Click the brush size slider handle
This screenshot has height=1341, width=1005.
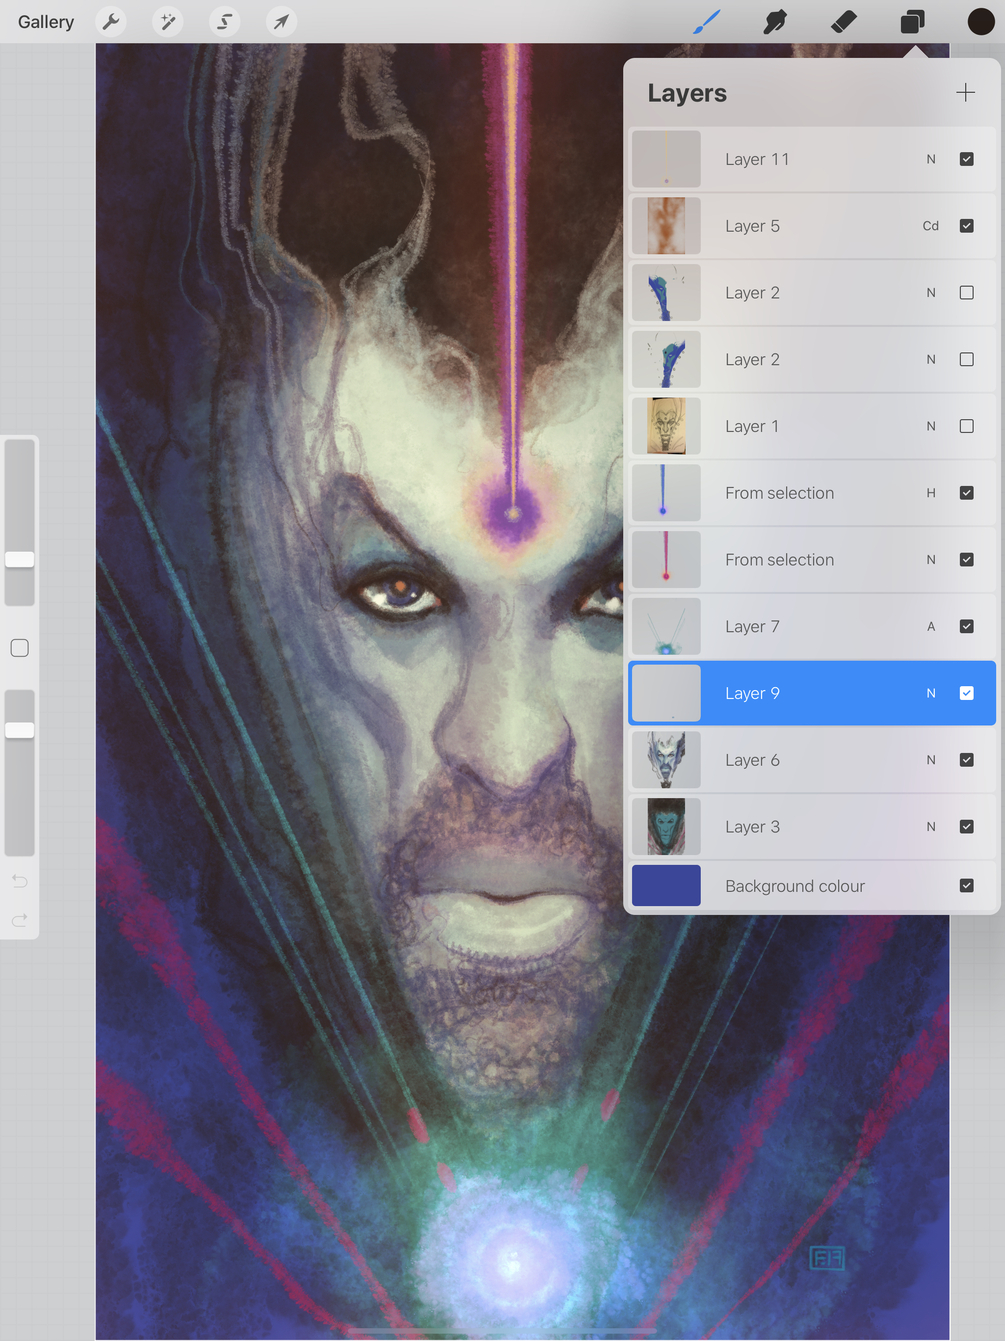click(20, 560)
